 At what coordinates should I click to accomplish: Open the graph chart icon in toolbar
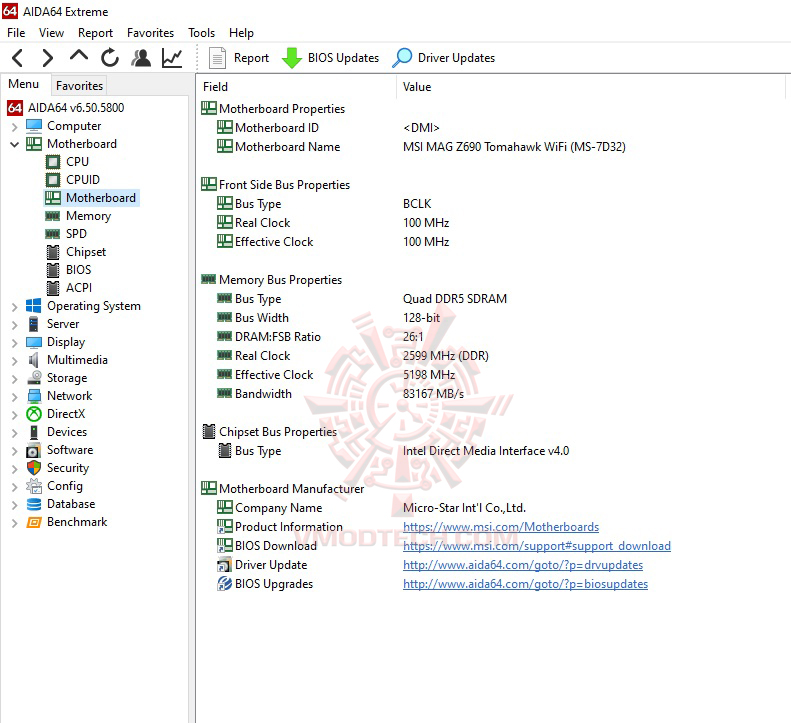point(172,58)
